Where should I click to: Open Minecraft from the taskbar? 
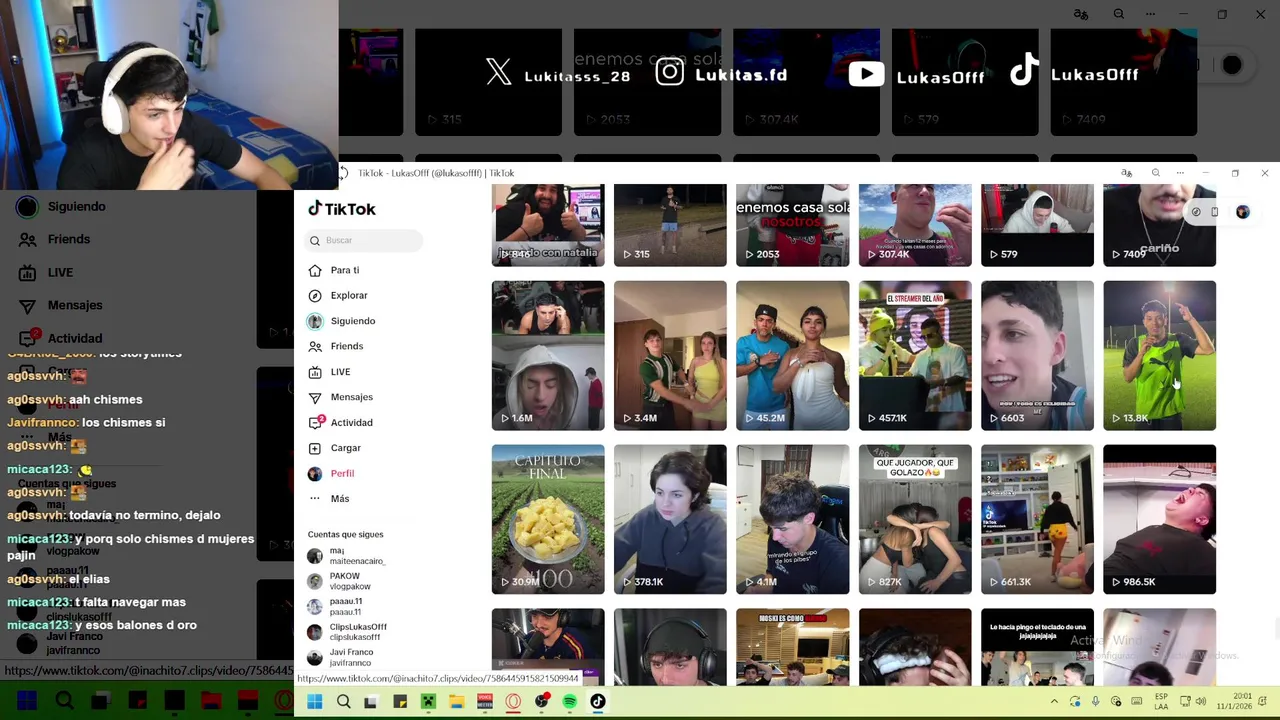(428, 702)
